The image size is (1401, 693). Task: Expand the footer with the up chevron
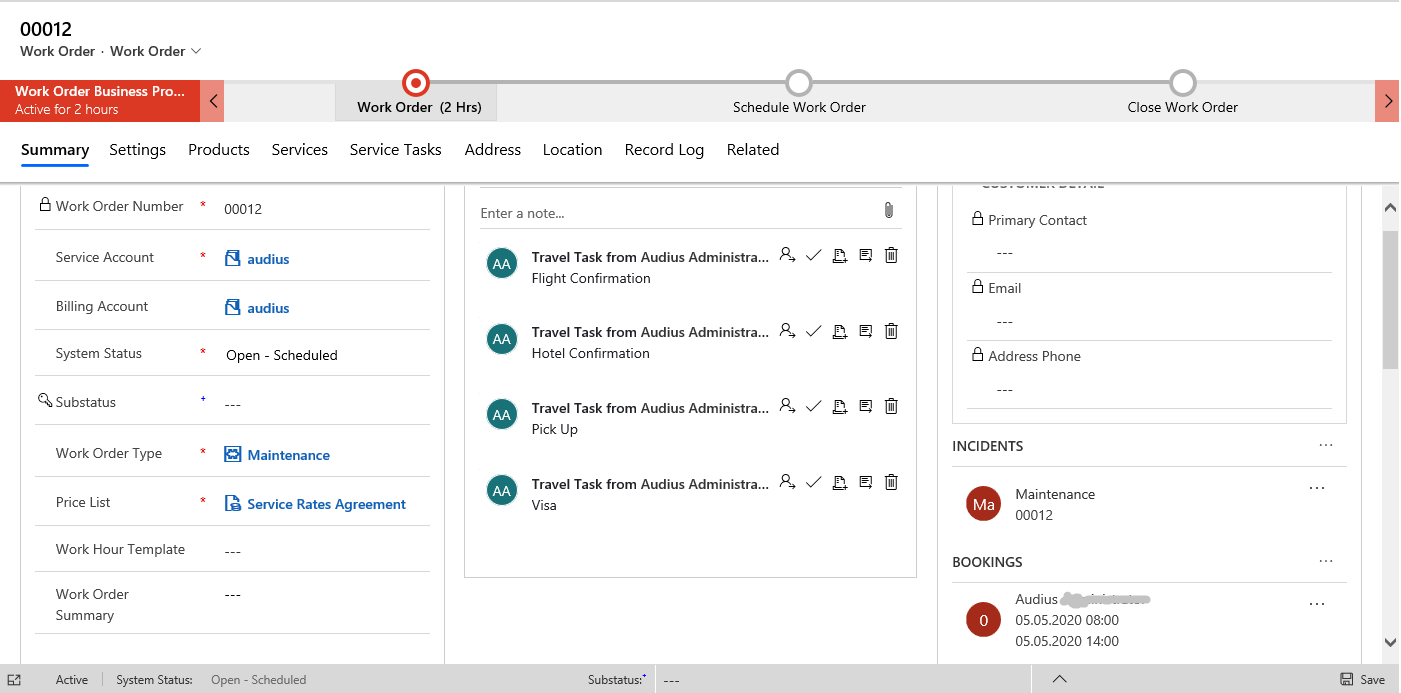click(1059, 680)
